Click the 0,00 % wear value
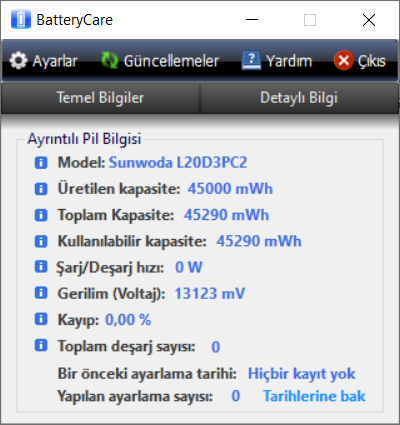 click(128, 320)
